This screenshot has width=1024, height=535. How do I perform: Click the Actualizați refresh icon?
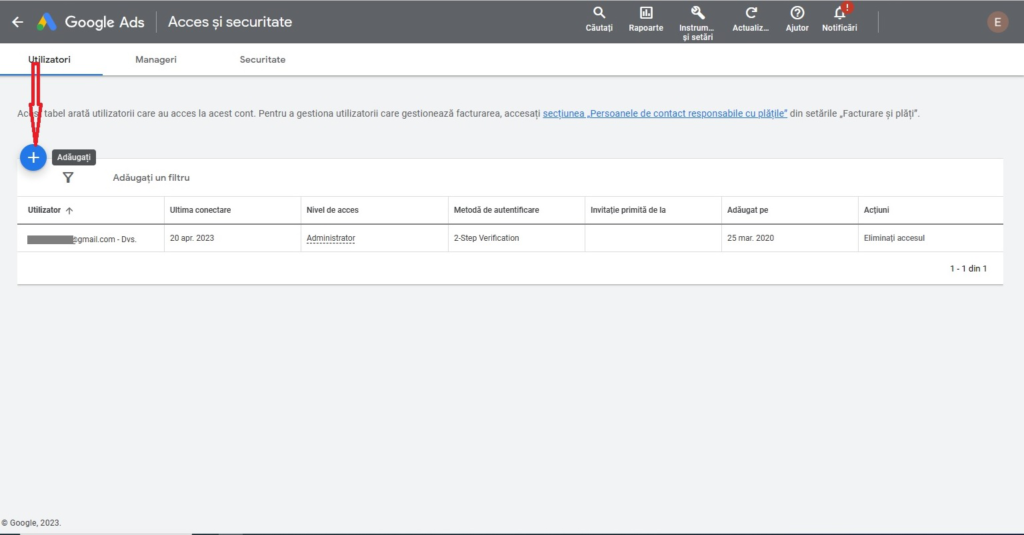pos(750,20)
